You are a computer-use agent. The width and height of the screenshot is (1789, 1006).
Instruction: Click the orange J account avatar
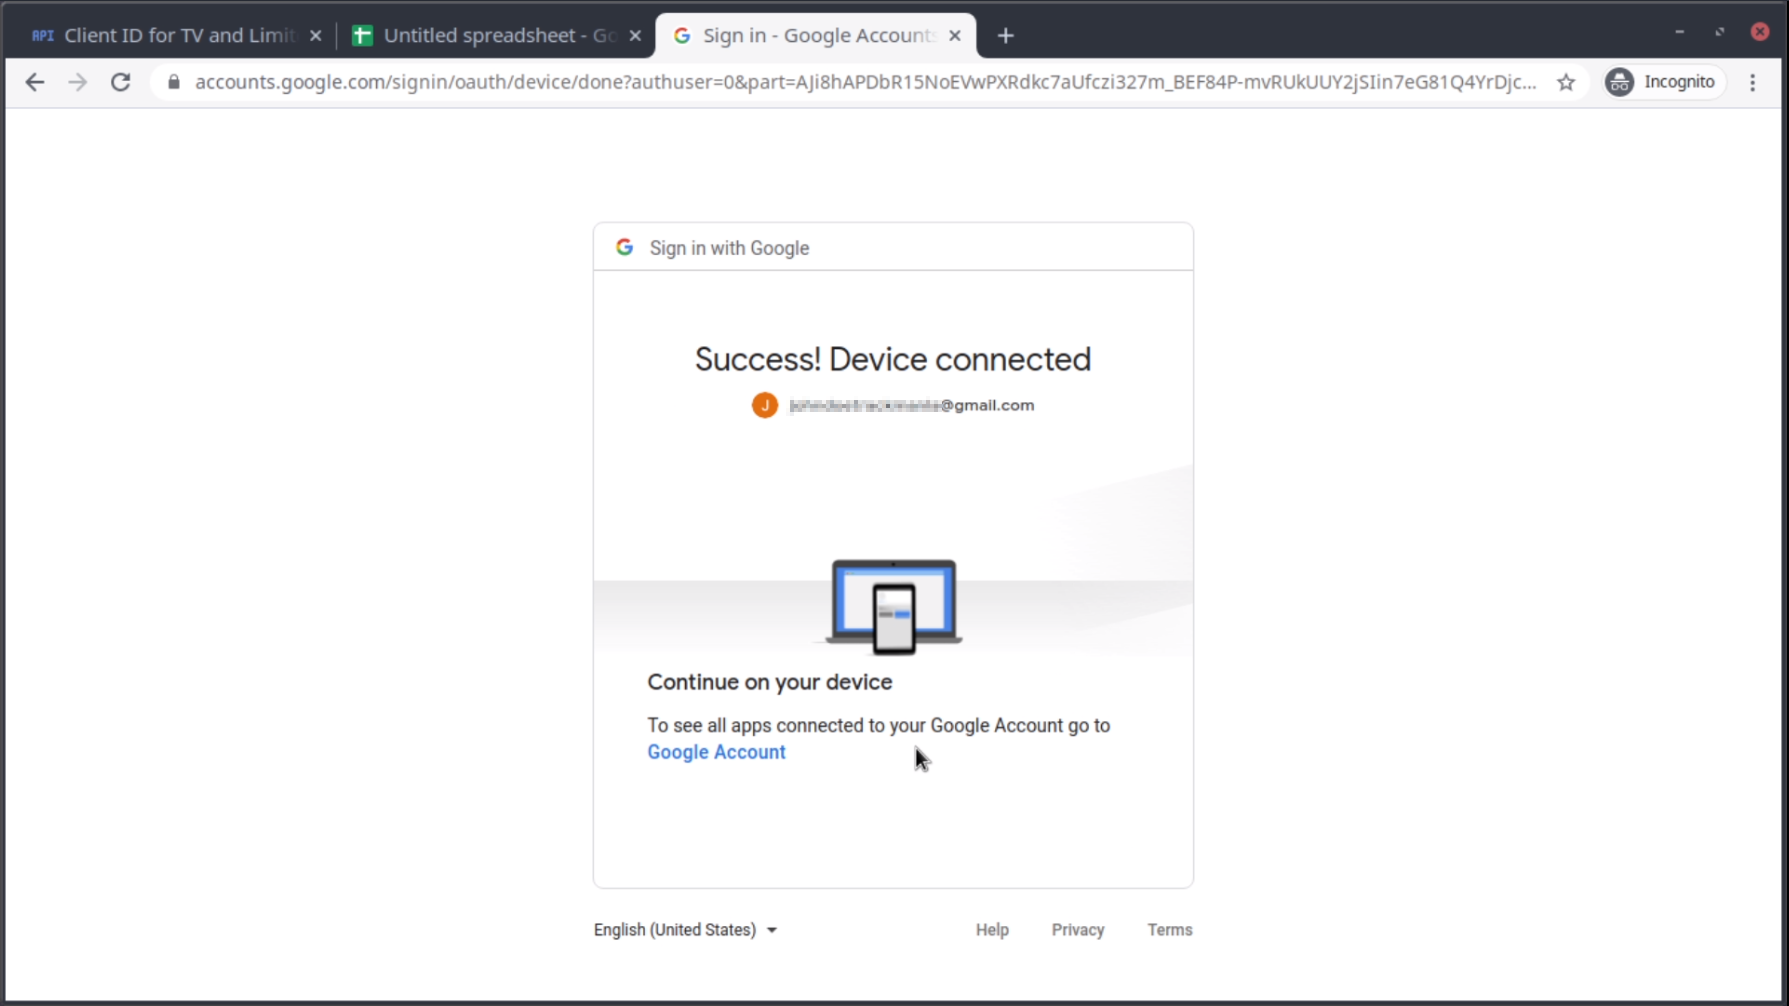pyautogui.click(x=765, y=405)
